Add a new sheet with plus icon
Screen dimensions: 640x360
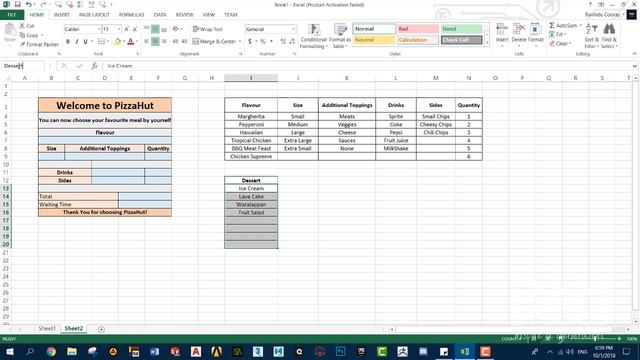click(x=101, y=329)
